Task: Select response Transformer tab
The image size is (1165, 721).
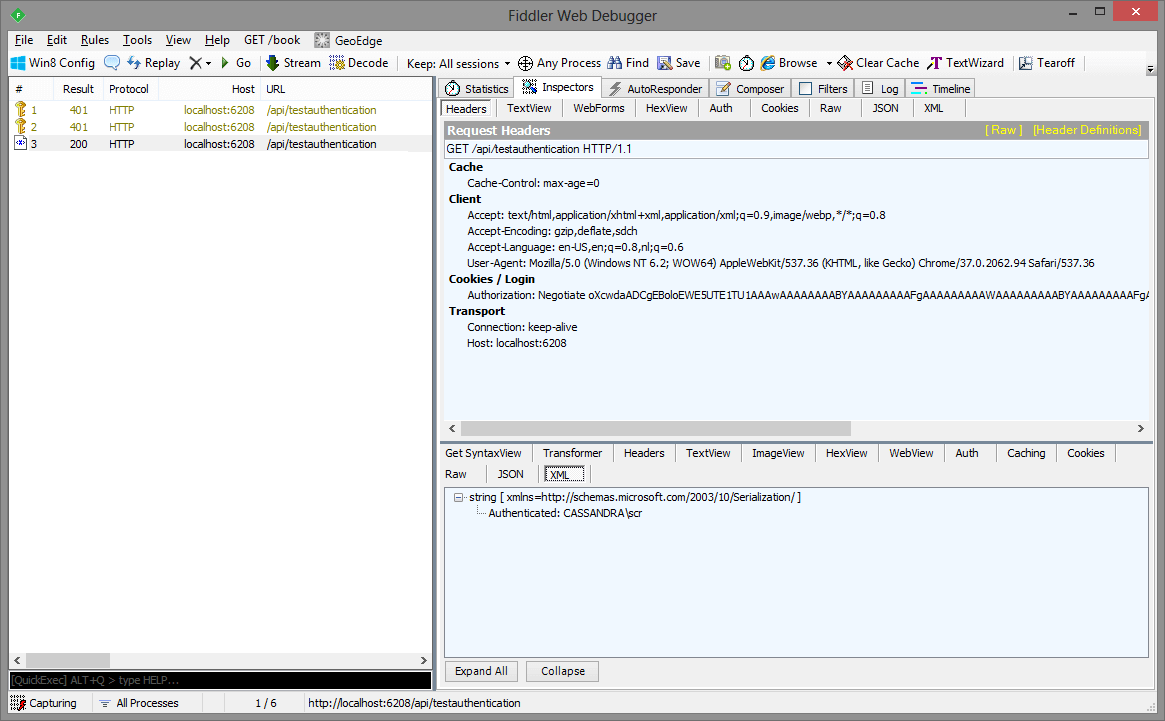Action: click(572, 453)
